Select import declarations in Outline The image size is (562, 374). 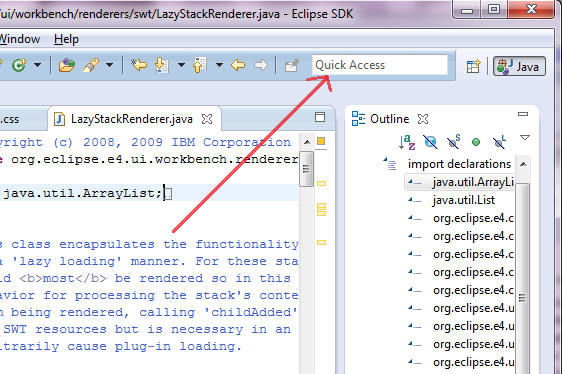459,164
